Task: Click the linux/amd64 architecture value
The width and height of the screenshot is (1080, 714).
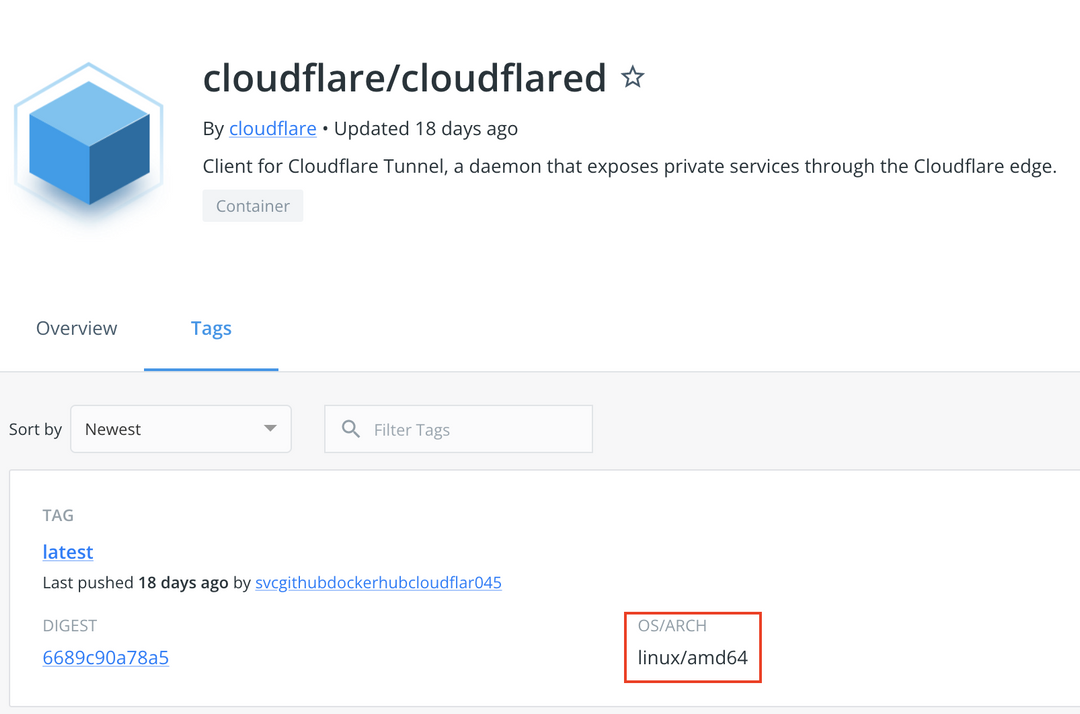Action: (x=692, y=658)
